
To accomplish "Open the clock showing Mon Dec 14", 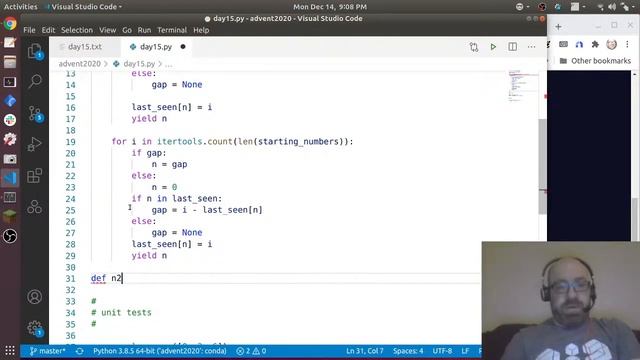I will (x=330, y=7).
